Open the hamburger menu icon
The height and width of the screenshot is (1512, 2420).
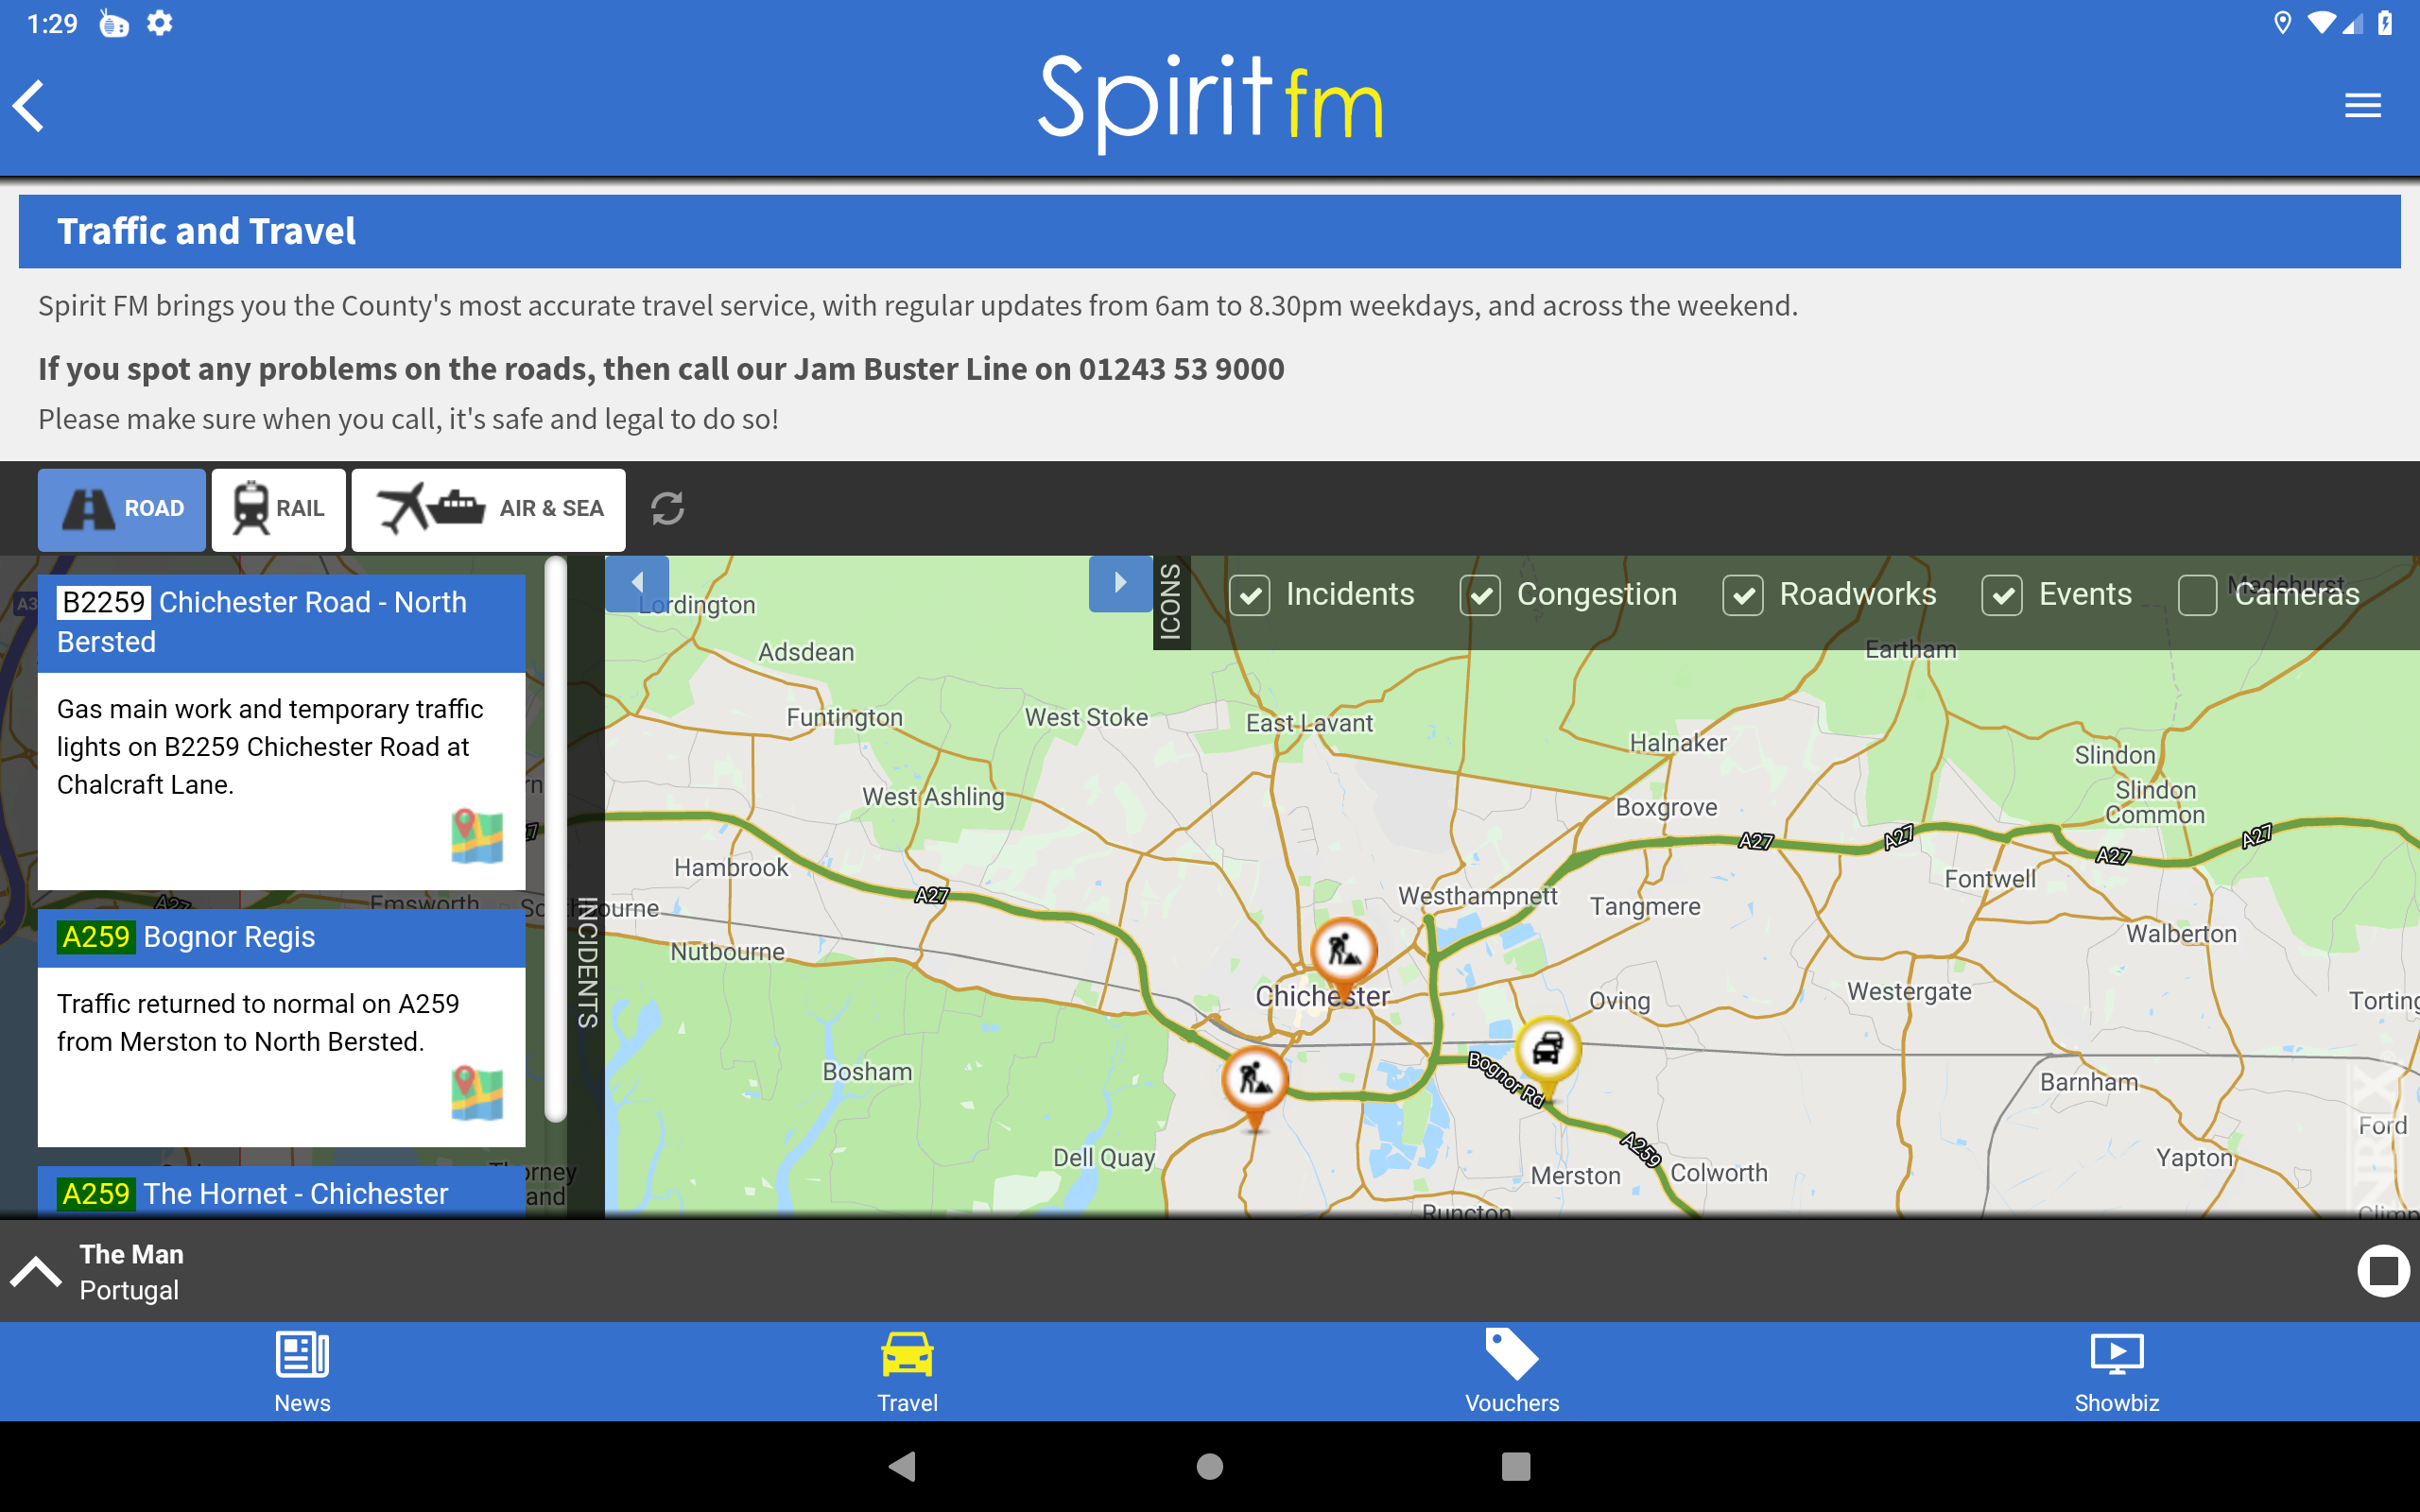click(x=2362, y=105)
